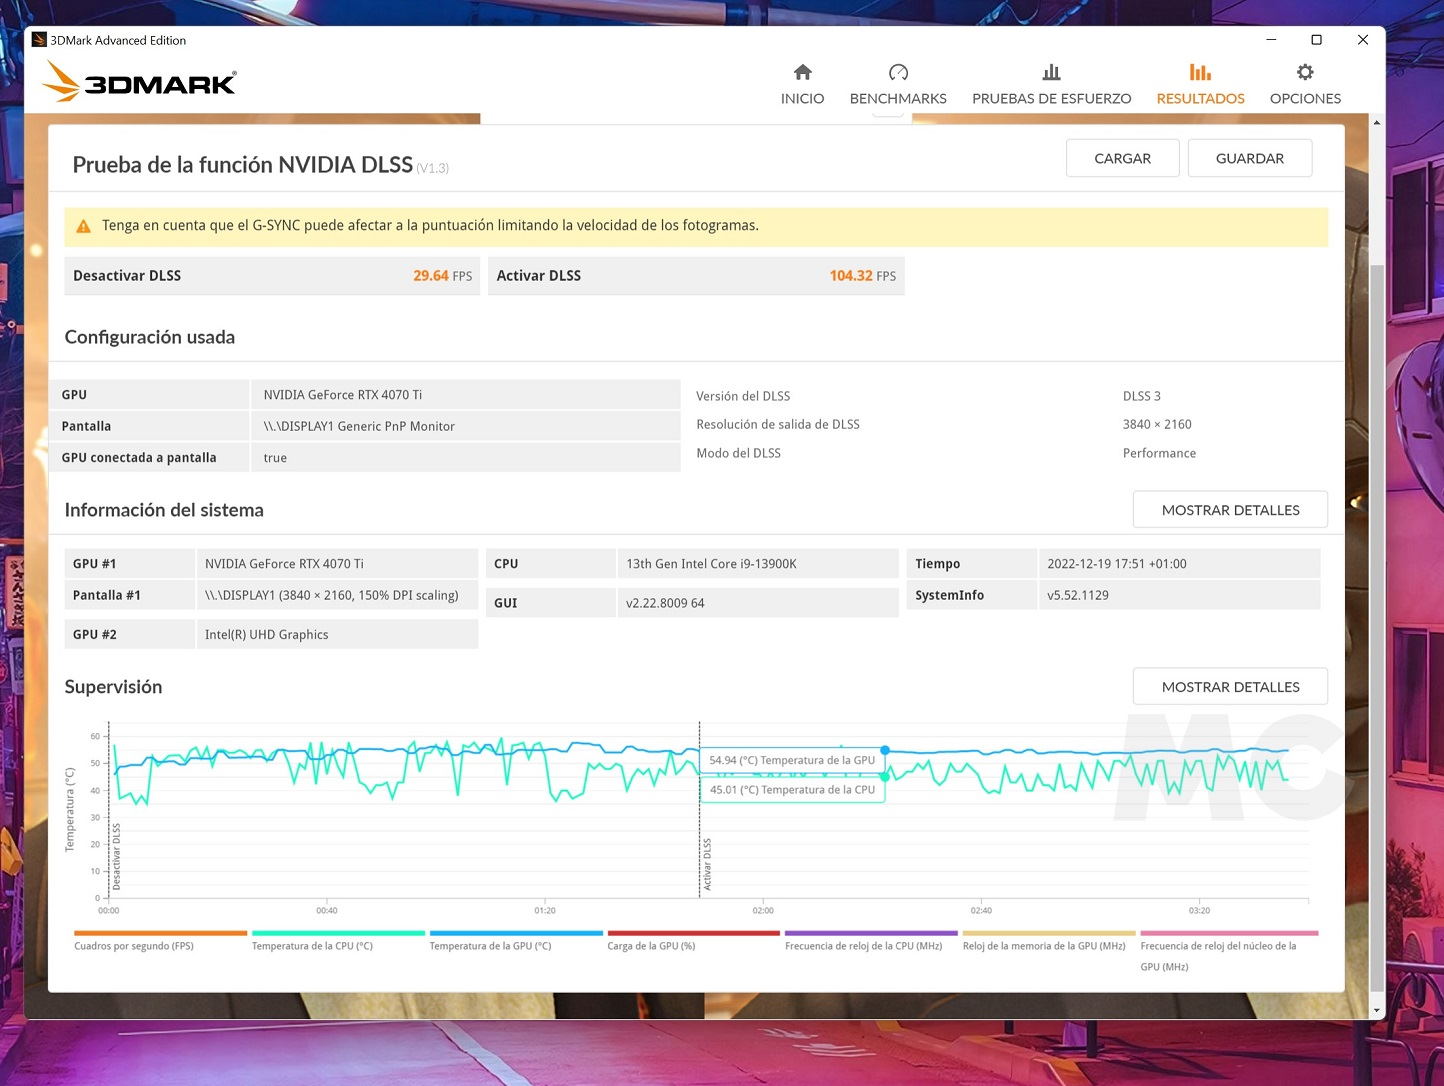Click the INICIO home icon
The image size is (1444, 1086).
click(x=802, y=72)
